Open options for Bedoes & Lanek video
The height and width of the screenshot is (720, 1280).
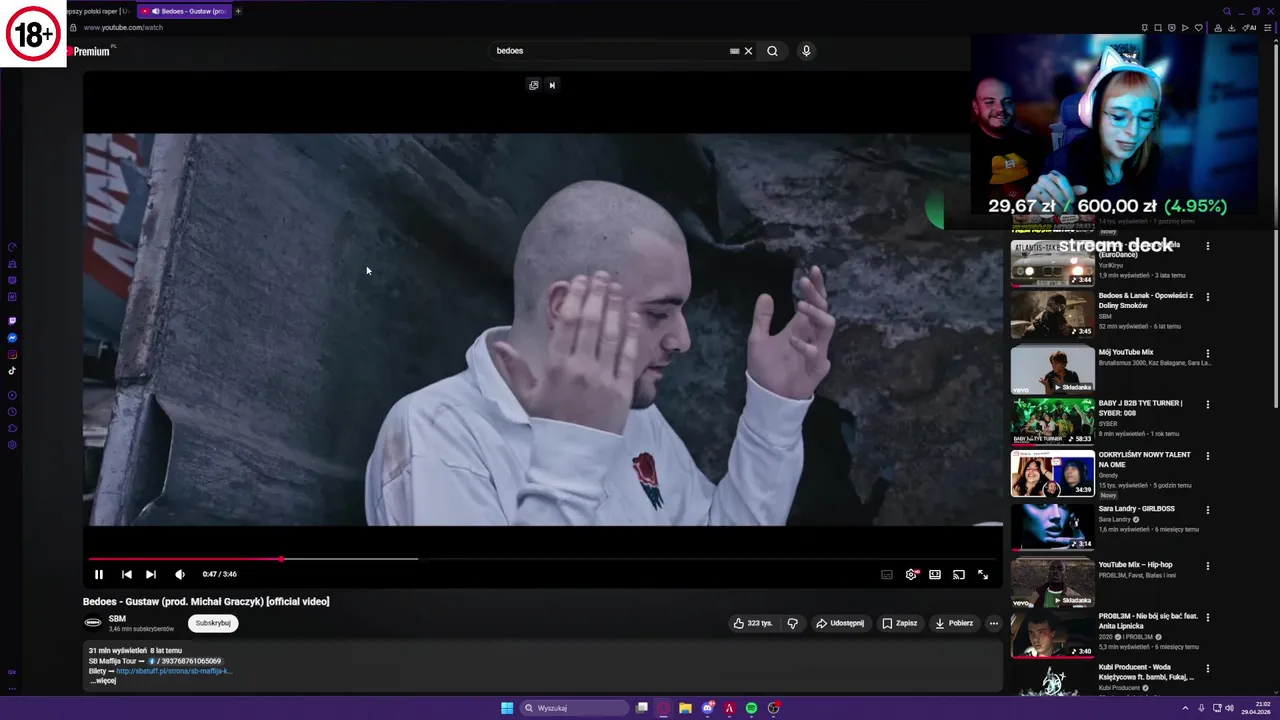(x=1207, y=297)
